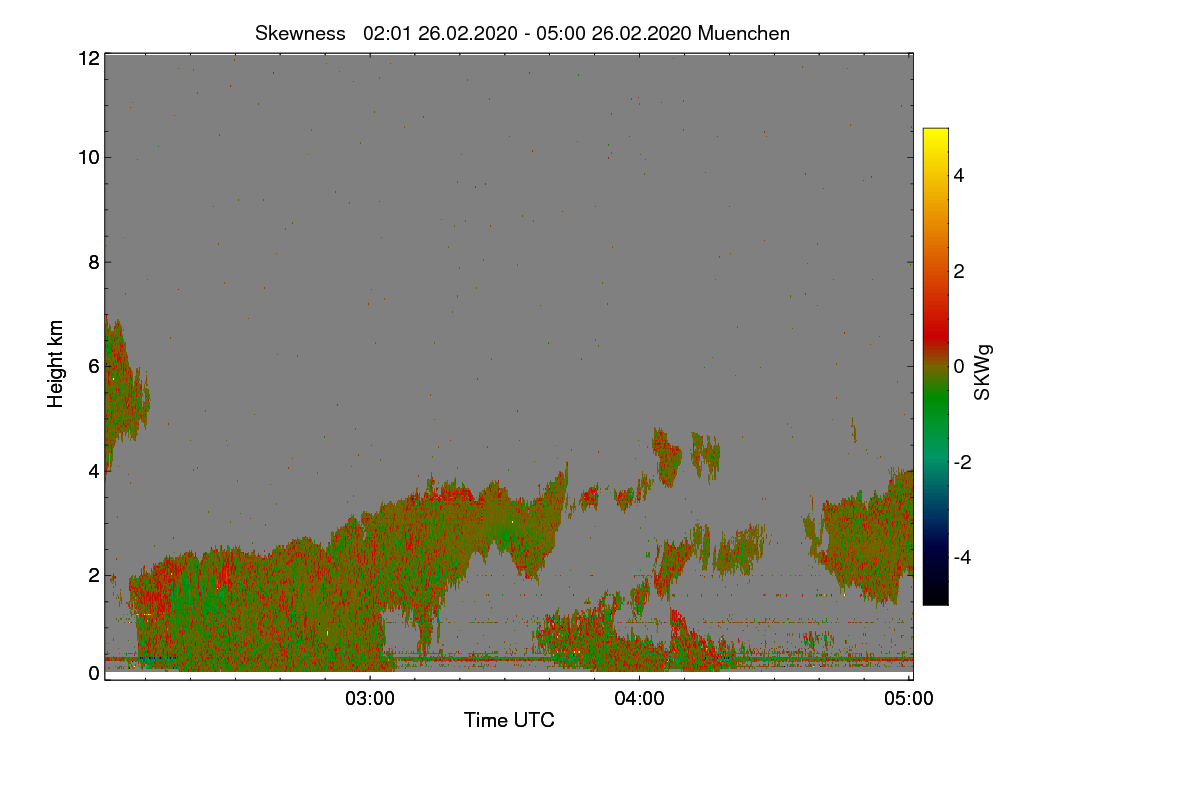Click the height tick label 12
This screenshot has height=800, width=1200.
(x=88, y=58)
